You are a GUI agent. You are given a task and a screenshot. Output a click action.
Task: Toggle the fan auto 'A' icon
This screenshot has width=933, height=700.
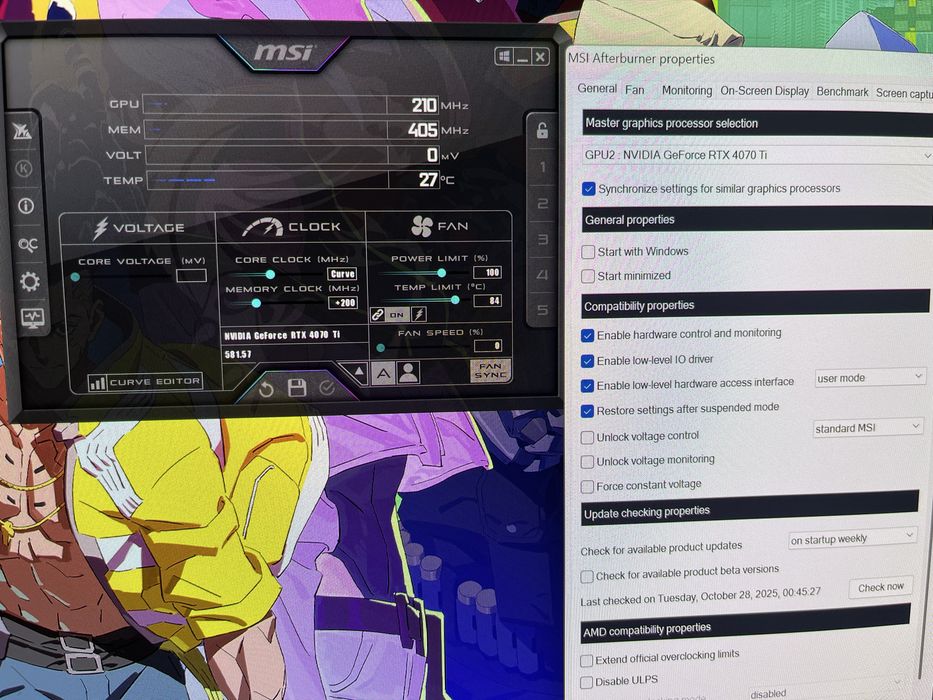click(383, 374)
